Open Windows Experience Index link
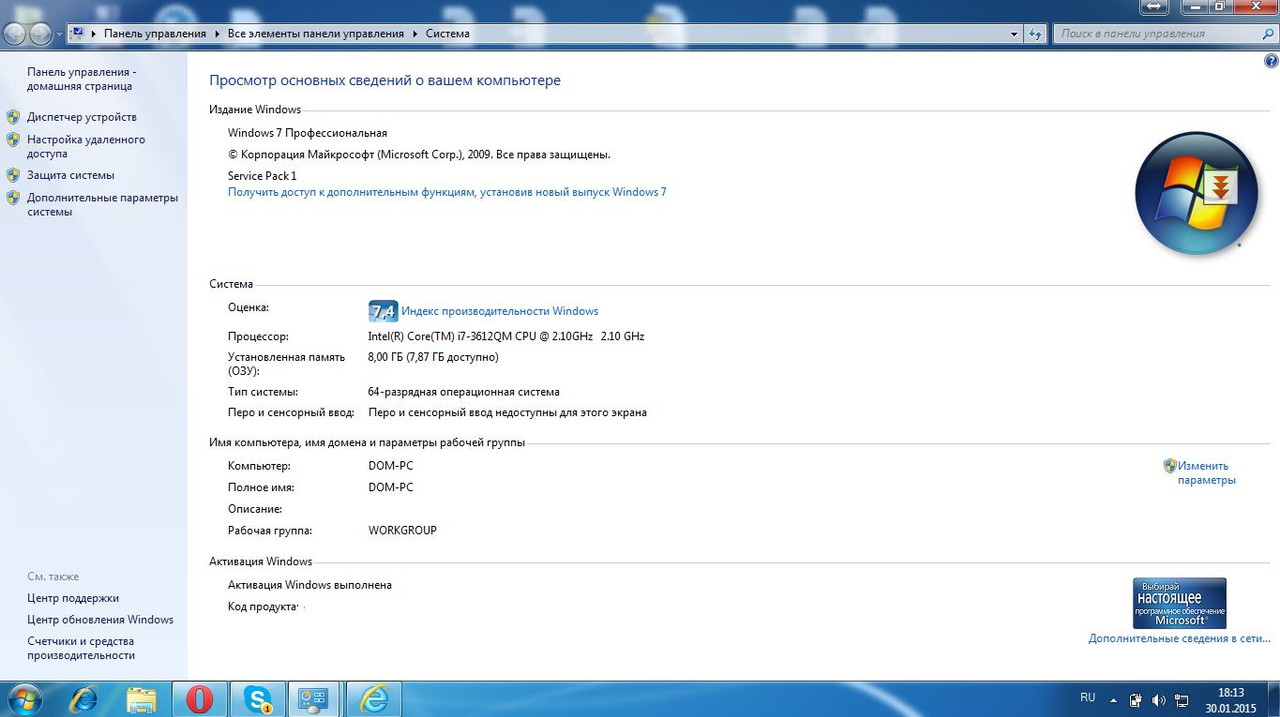1280x717 pixels. pyautogui.click(x=499, y=311)
